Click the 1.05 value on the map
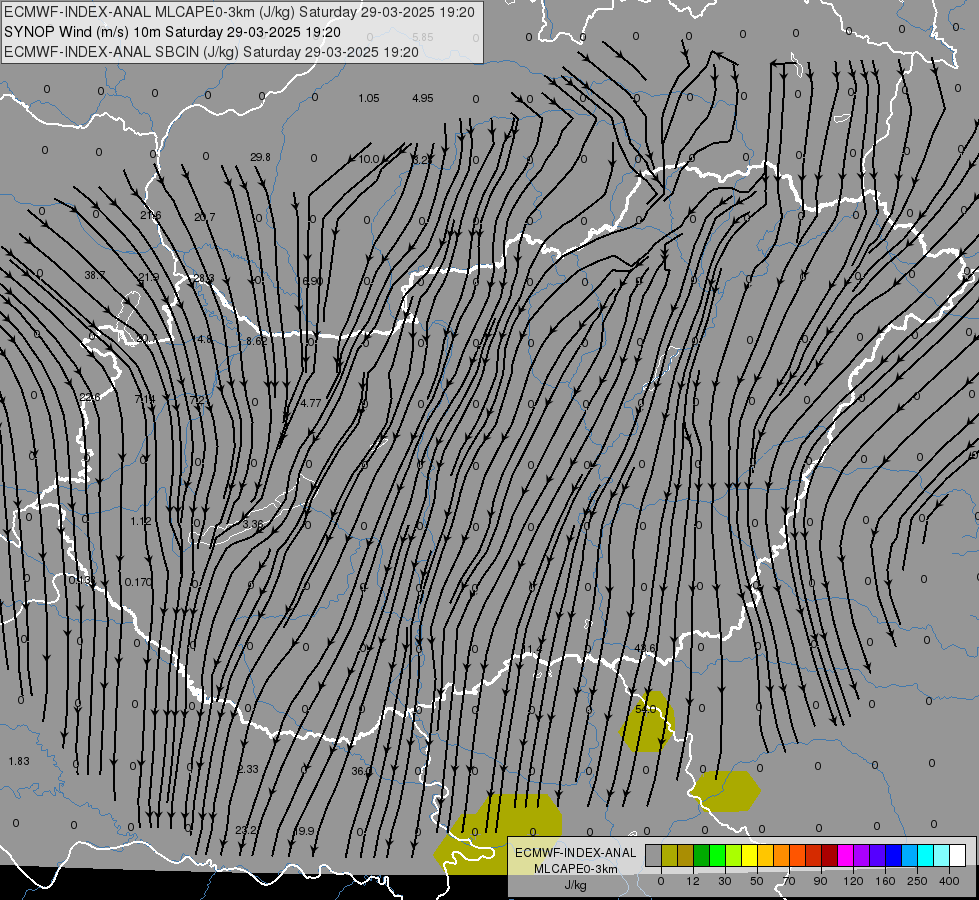Screen dimensions: 979x900 (x=369, y=98)
